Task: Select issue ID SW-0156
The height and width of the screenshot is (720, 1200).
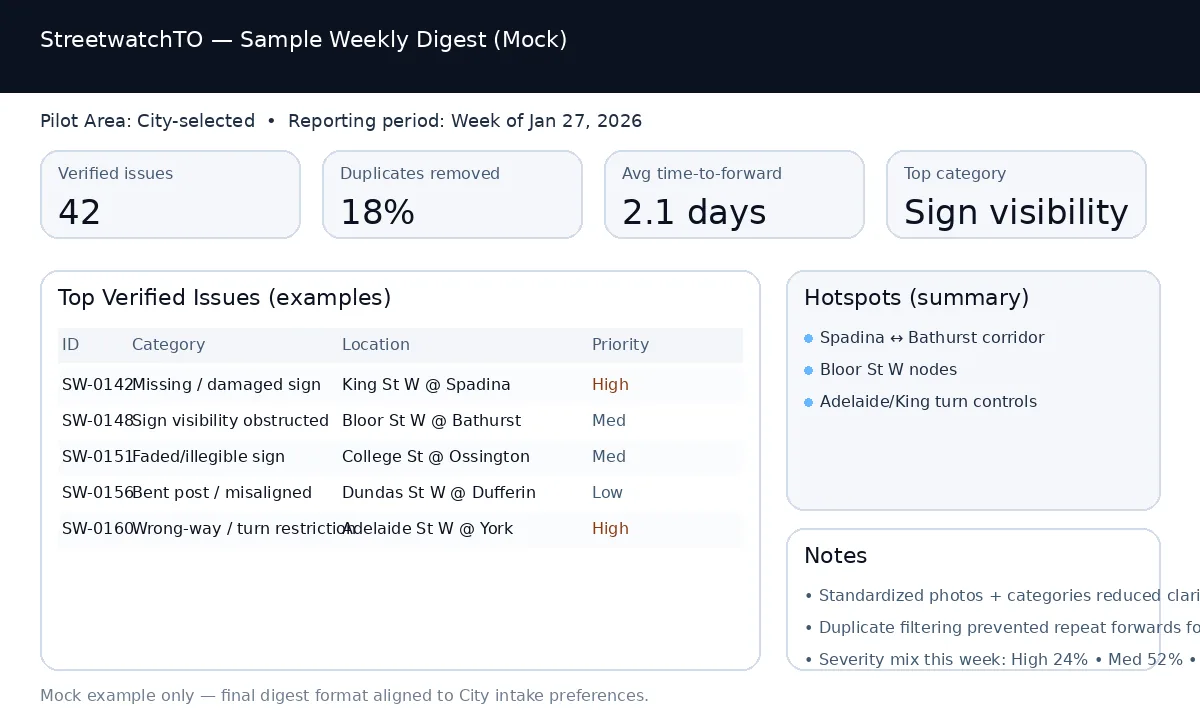Action: pyautogui.click(x=97, y=492)
